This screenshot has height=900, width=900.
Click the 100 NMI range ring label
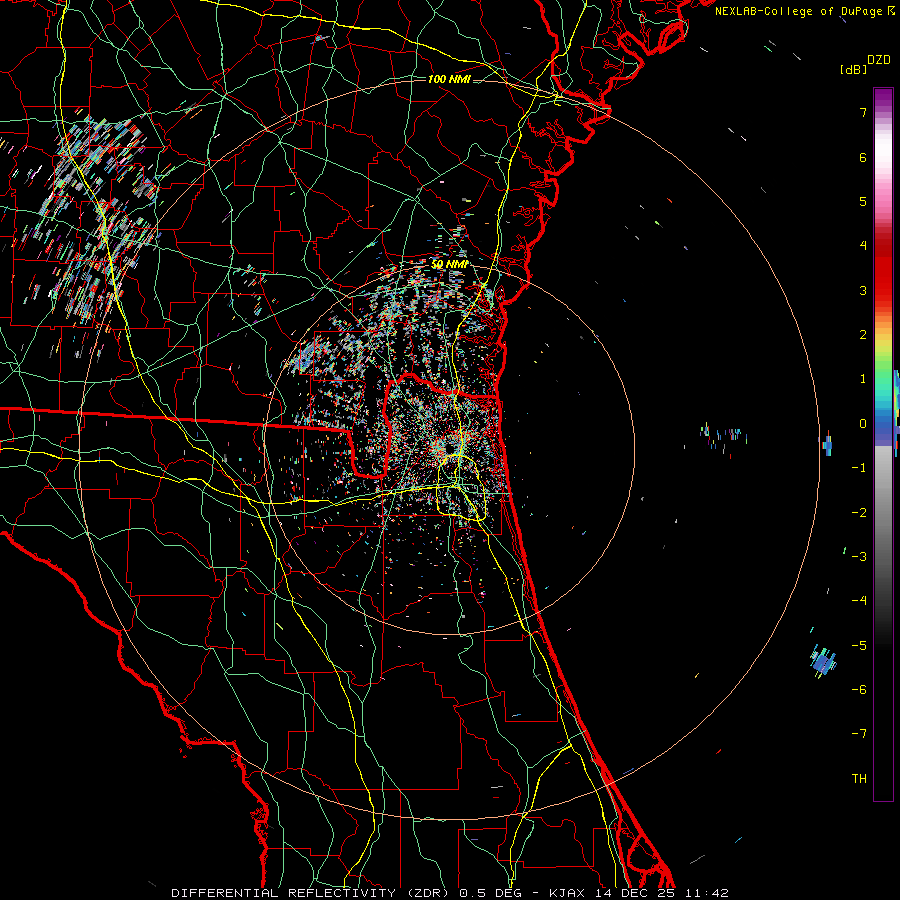(449, 79)
